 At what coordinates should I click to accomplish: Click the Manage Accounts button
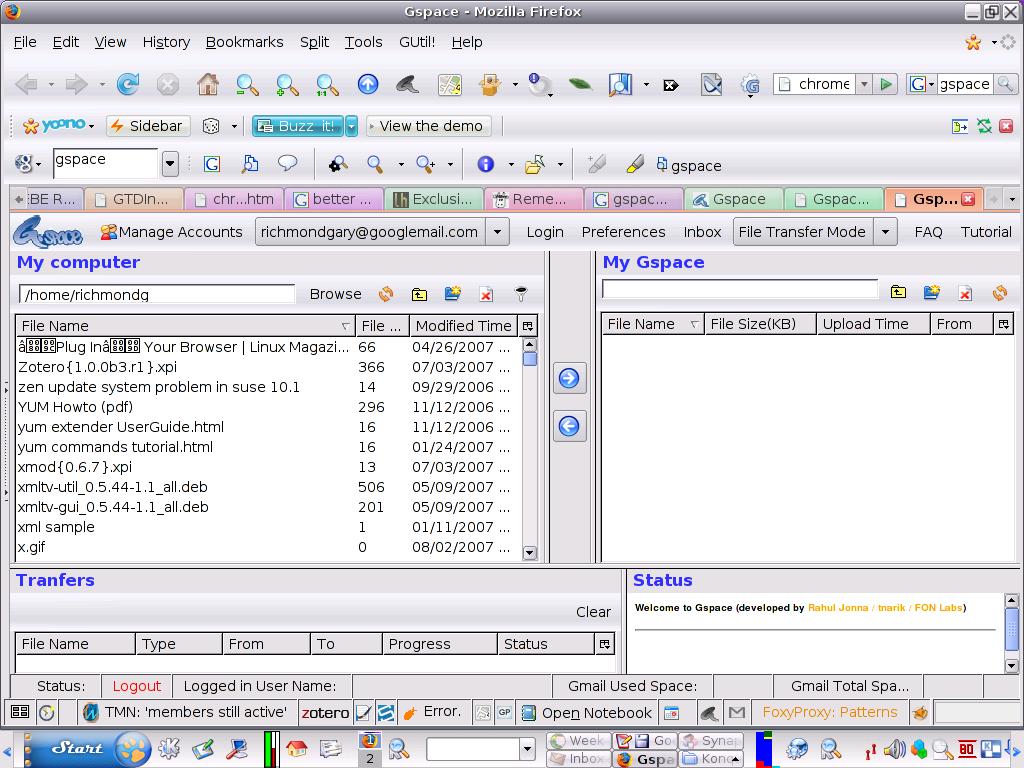[171, 232]
